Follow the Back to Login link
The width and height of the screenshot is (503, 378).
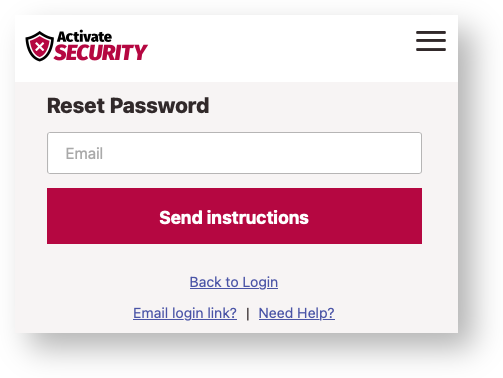234,282
